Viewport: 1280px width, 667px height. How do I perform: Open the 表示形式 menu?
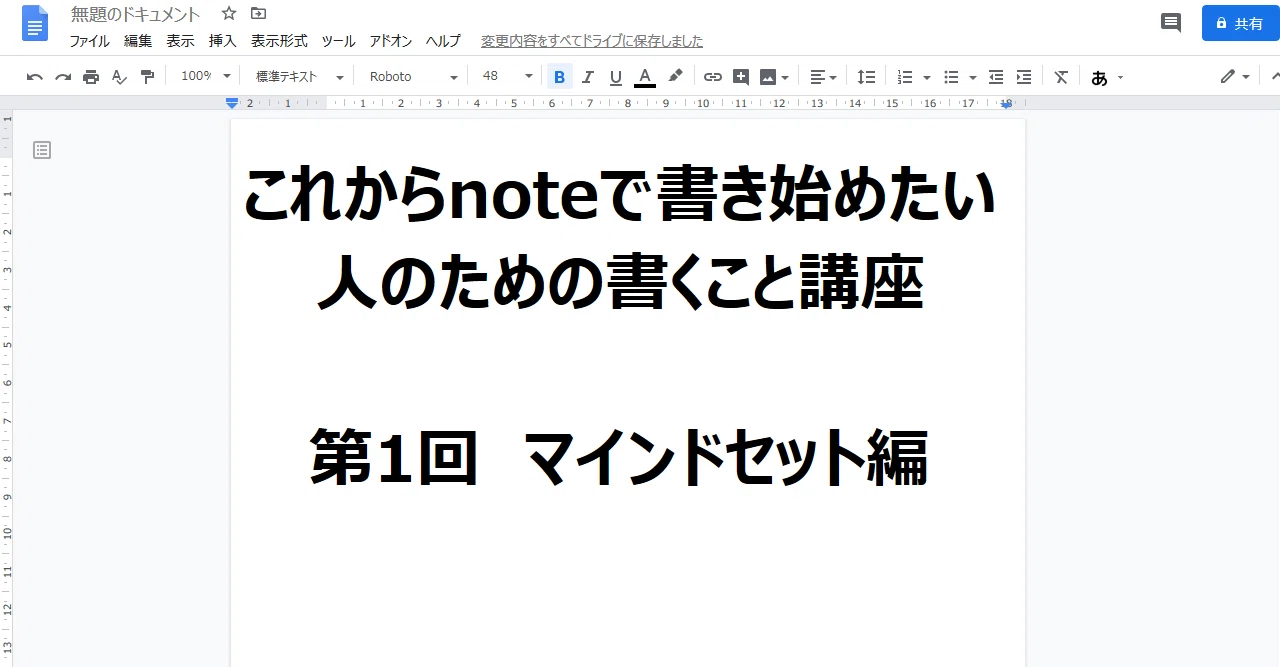pyautogui.click(x=279, y=41)
